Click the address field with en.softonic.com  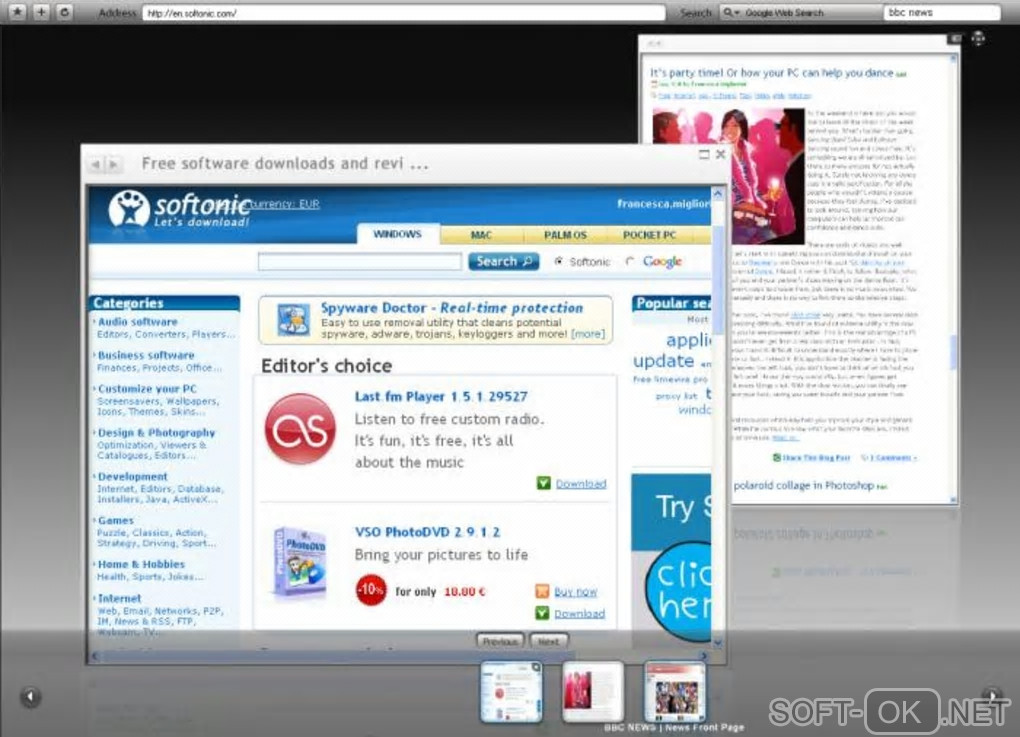pyautogui.click(x=403, y=13)
